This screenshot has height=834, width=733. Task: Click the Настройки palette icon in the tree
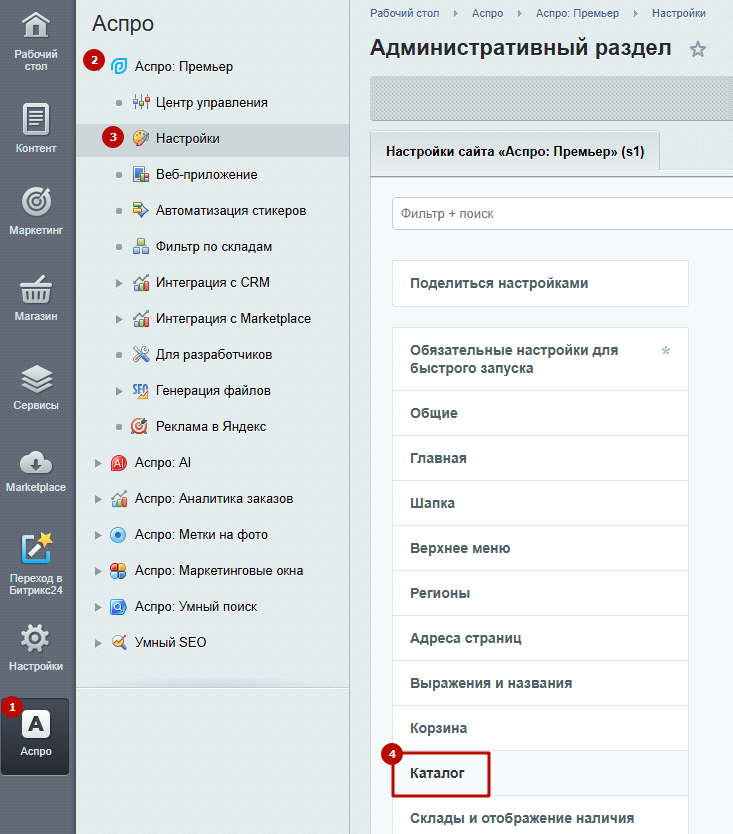pyautogui.click(x=140, y=138)
